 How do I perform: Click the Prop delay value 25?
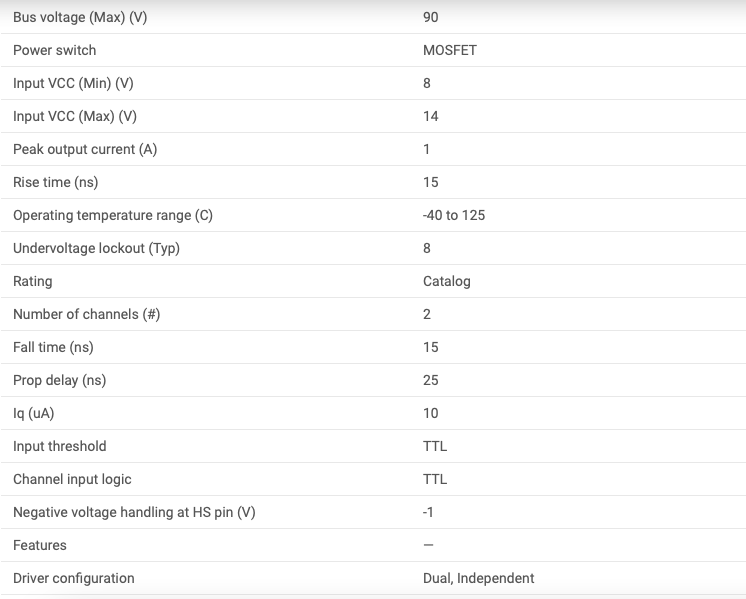[431, 380]
